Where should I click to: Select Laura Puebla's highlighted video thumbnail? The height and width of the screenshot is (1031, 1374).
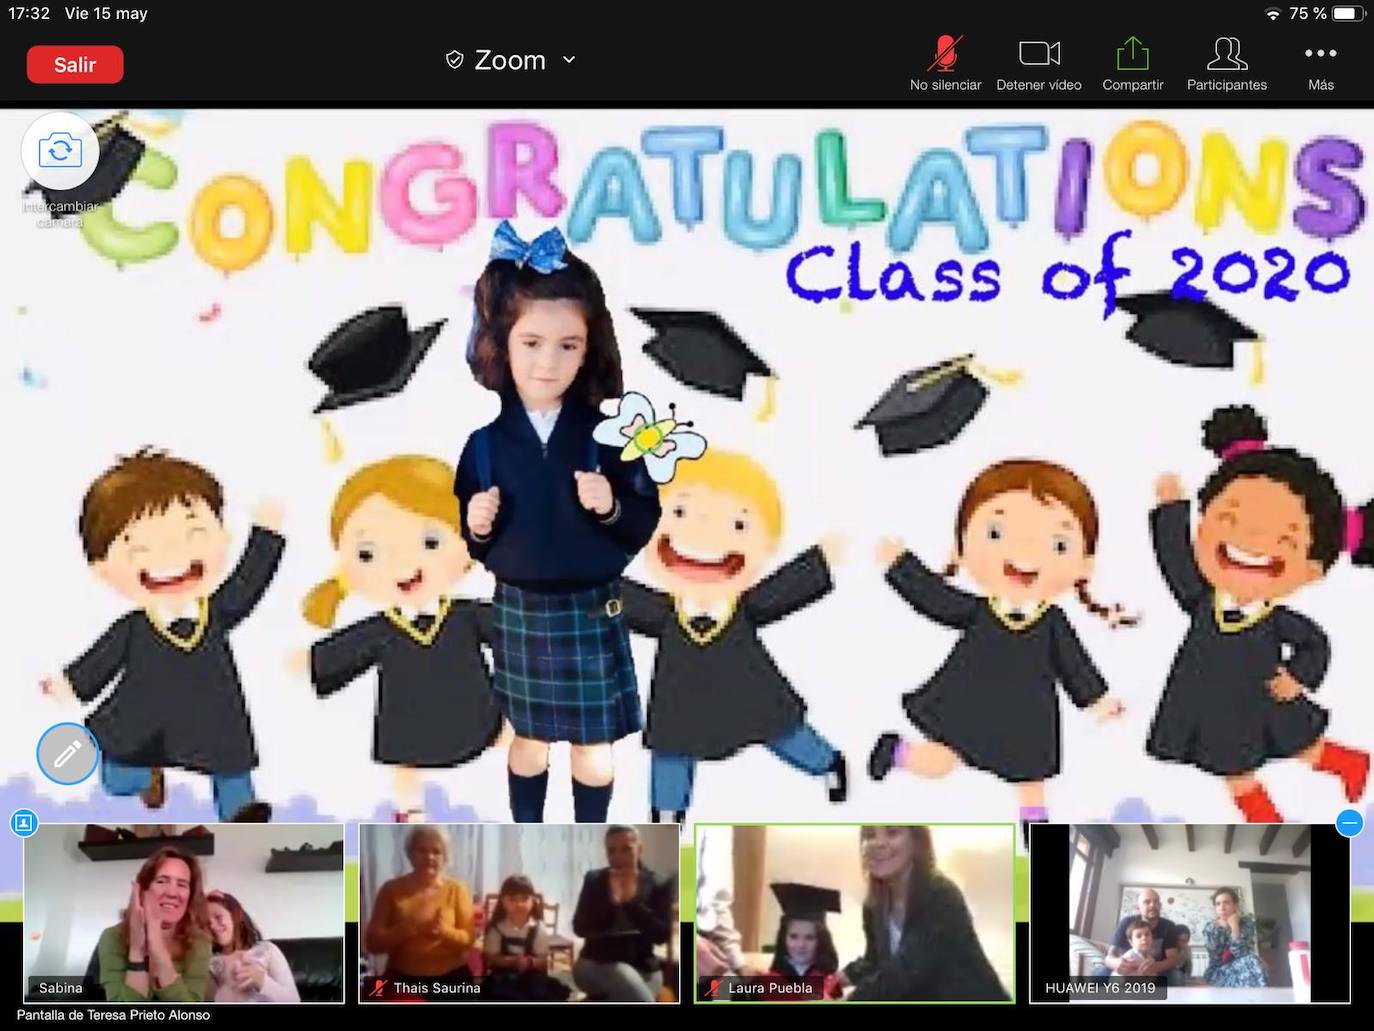point(854,912)
